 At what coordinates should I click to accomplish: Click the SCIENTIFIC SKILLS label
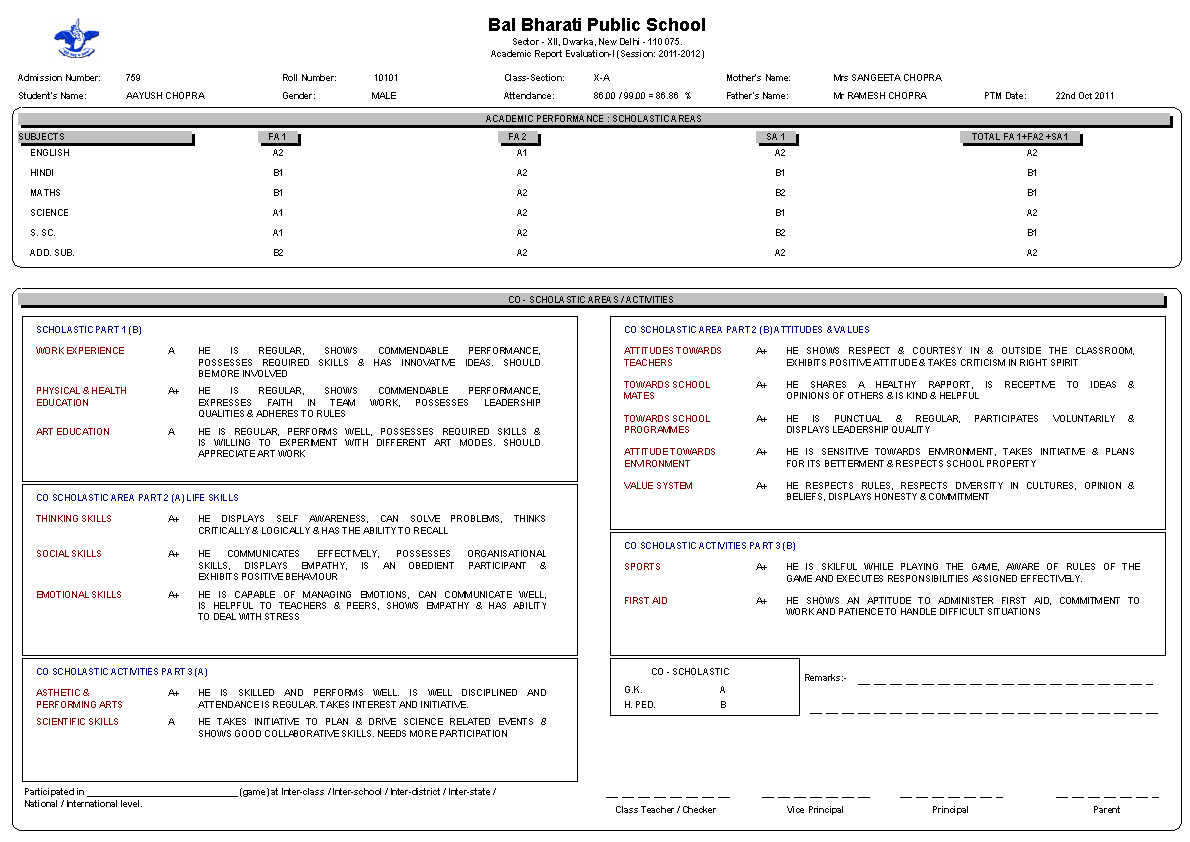point(77,722)
